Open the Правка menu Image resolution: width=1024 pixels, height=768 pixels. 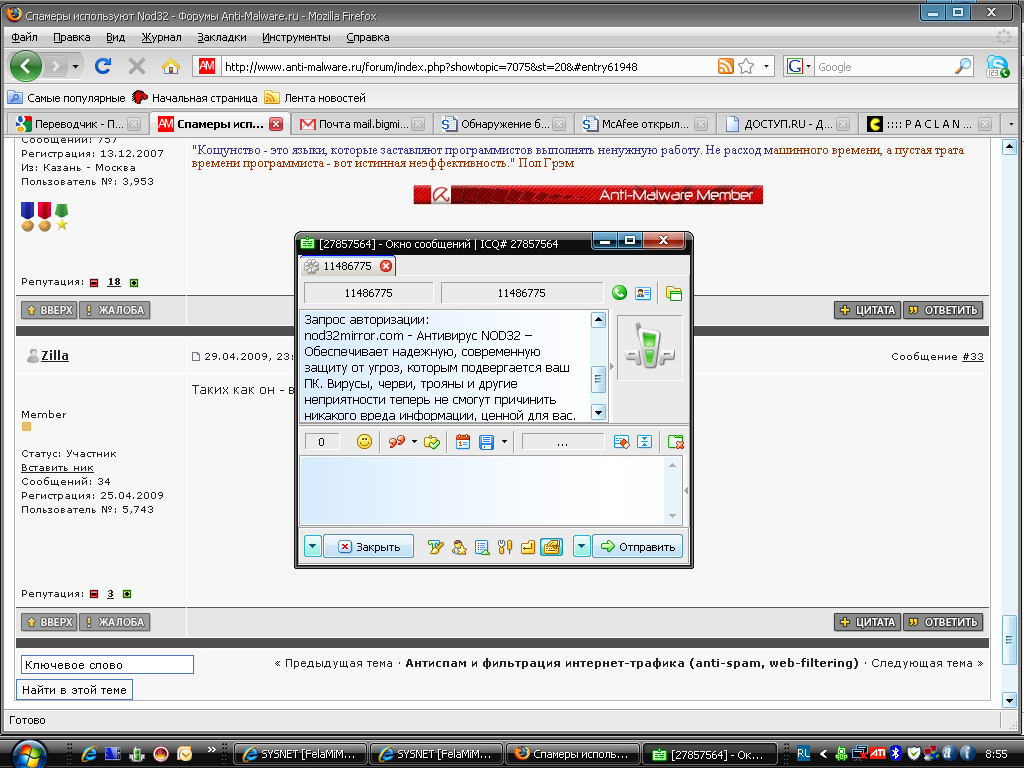(x=72, y=37)
